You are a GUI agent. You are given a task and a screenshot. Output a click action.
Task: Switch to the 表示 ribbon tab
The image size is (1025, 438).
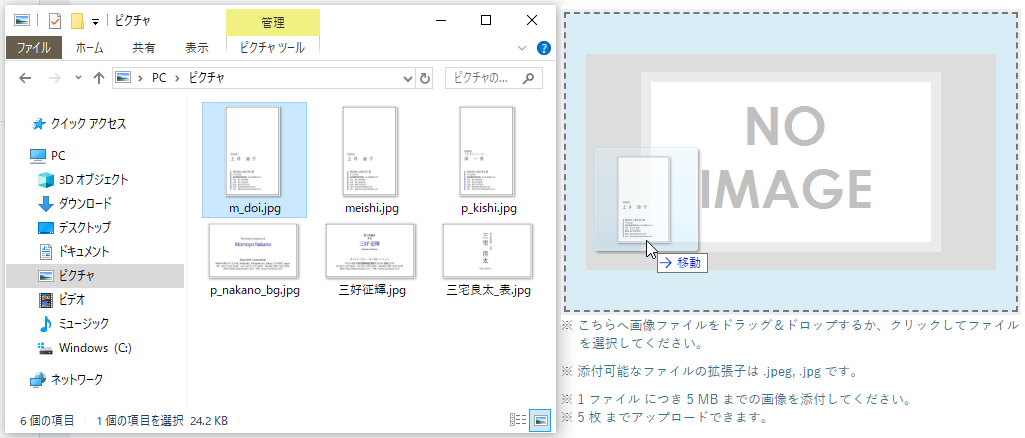pos(197,48)
